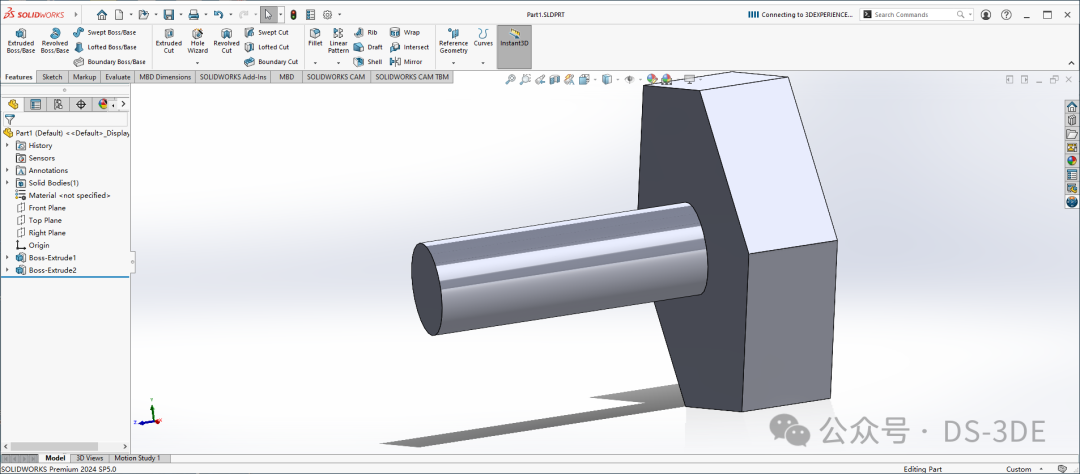This screenshot has height=474, width=1080.
Task: Open the Design Library task pane icon
Action: (x=1072, y=121)
